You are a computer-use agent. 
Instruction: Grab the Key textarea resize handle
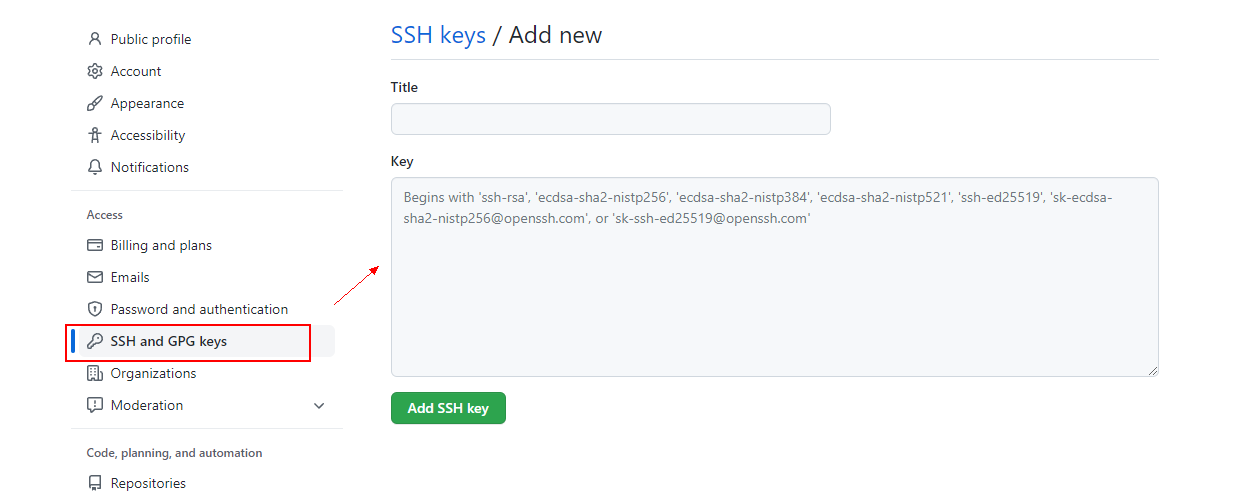click(1153, 371)
